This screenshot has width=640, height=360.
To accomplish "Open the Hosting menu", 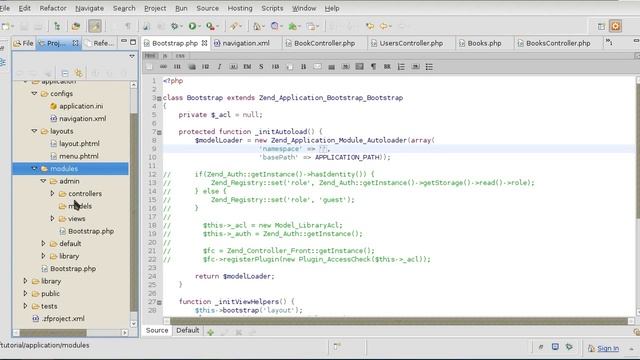I will (240, 8).
